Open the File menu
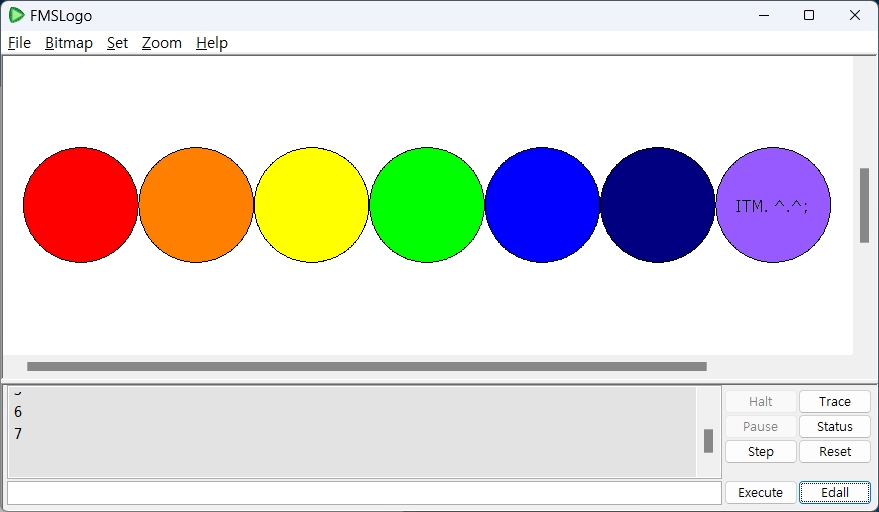 pos(19,43)
